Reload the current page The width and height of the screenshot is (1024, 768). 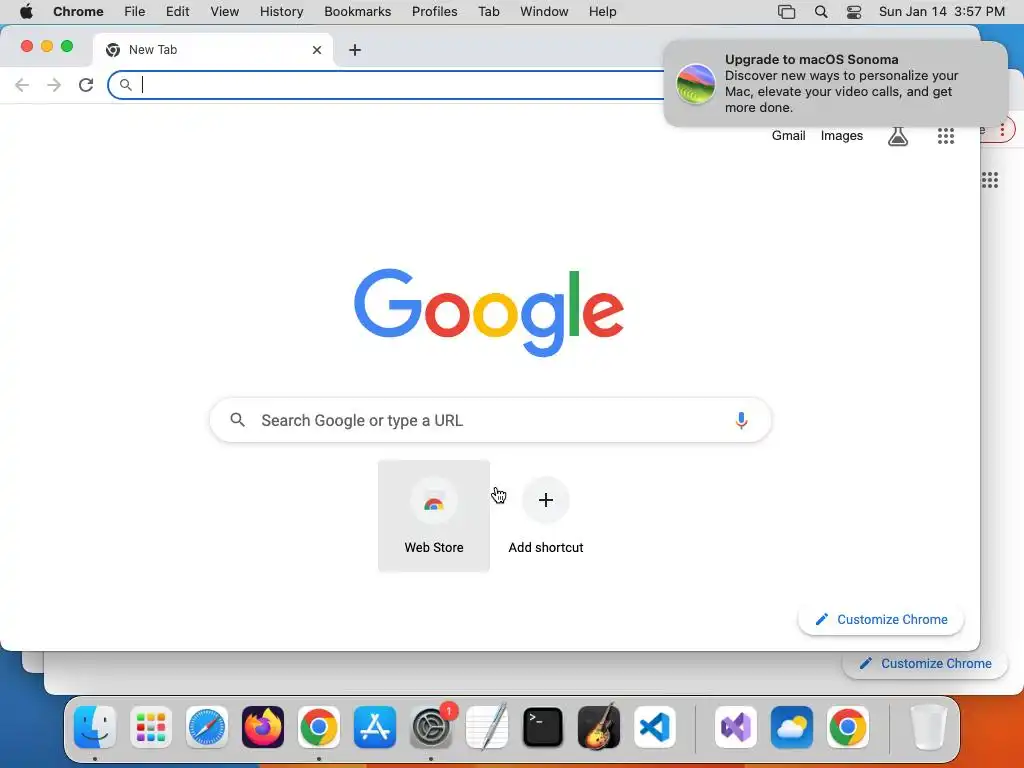tap(86, 85)
